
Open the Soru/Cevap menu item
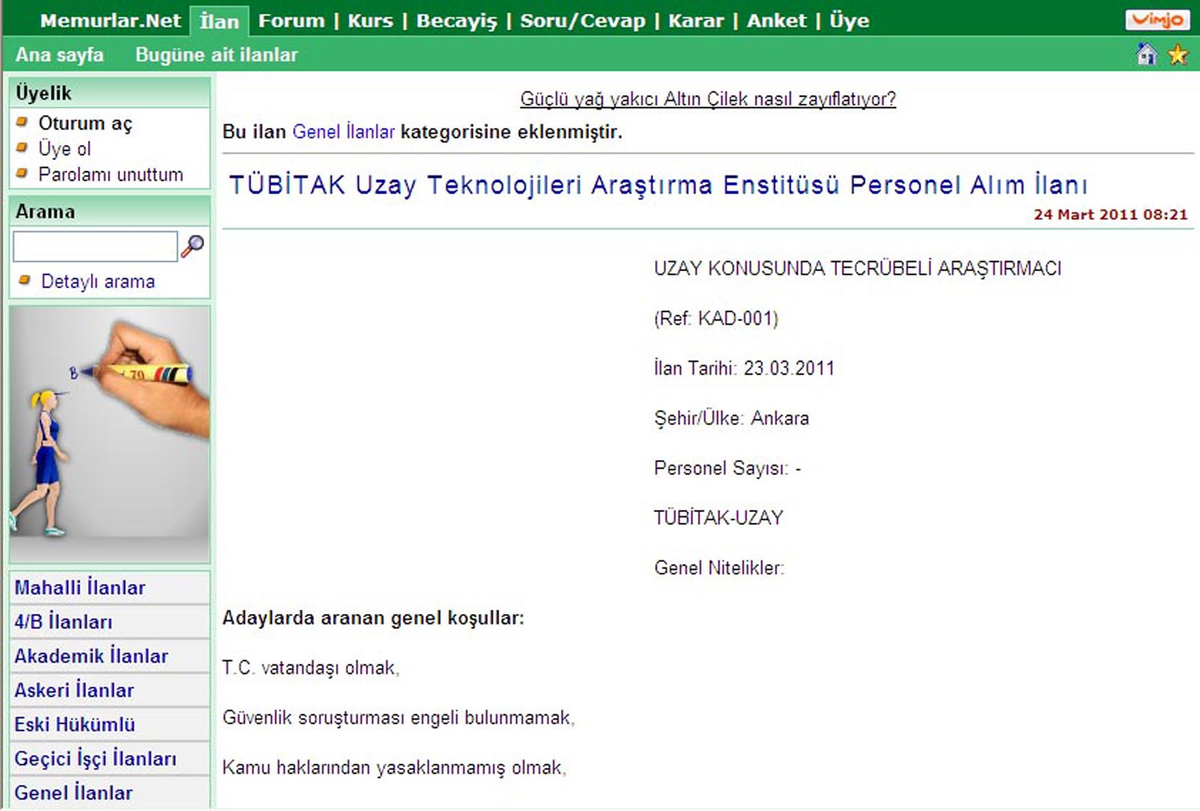[583, 21]
